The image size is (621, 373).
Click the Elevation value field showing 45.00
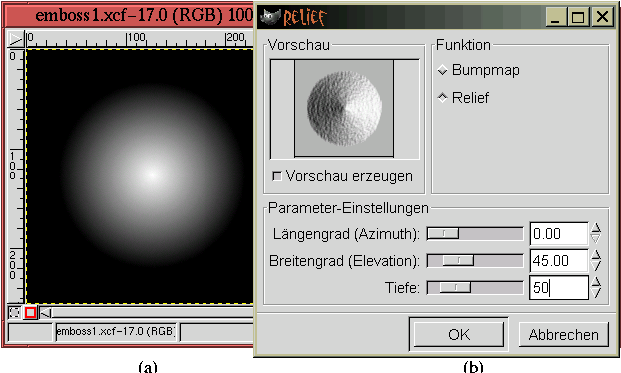click(559, 261)
